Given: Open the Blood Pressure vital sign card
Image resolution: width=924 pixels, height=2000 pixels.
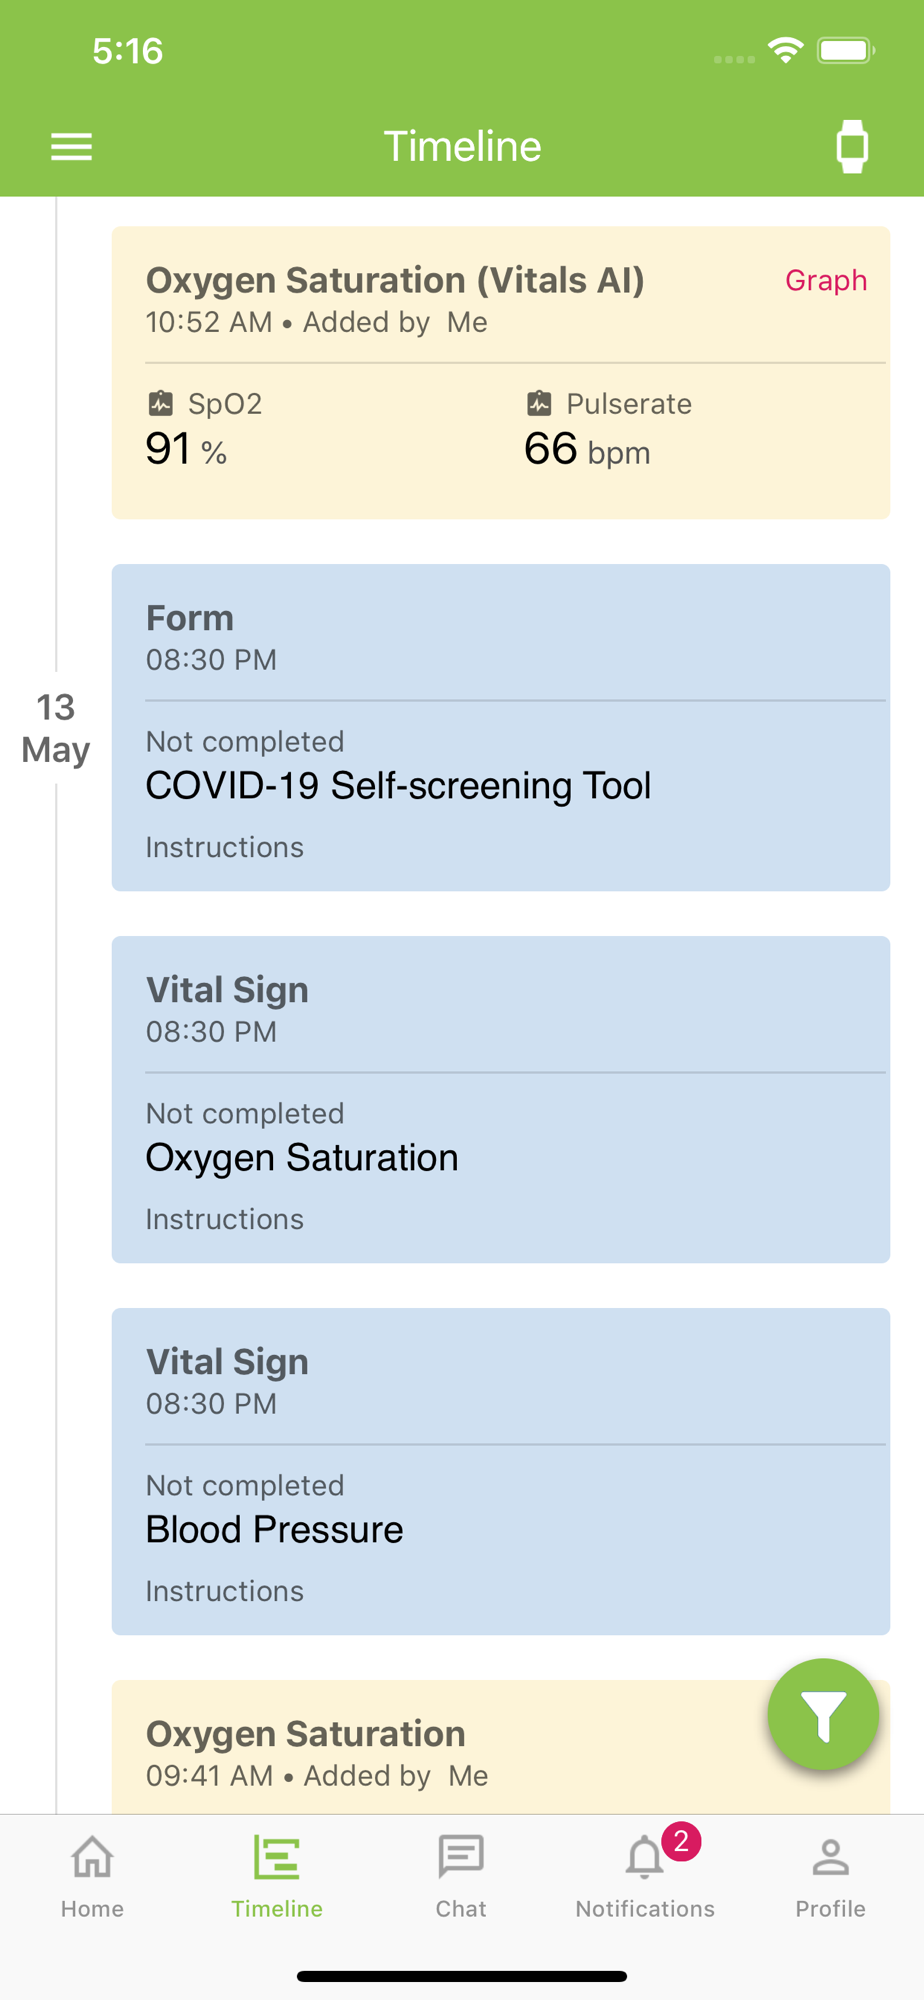Looking at the screenshot, I should pos(275,1530).
